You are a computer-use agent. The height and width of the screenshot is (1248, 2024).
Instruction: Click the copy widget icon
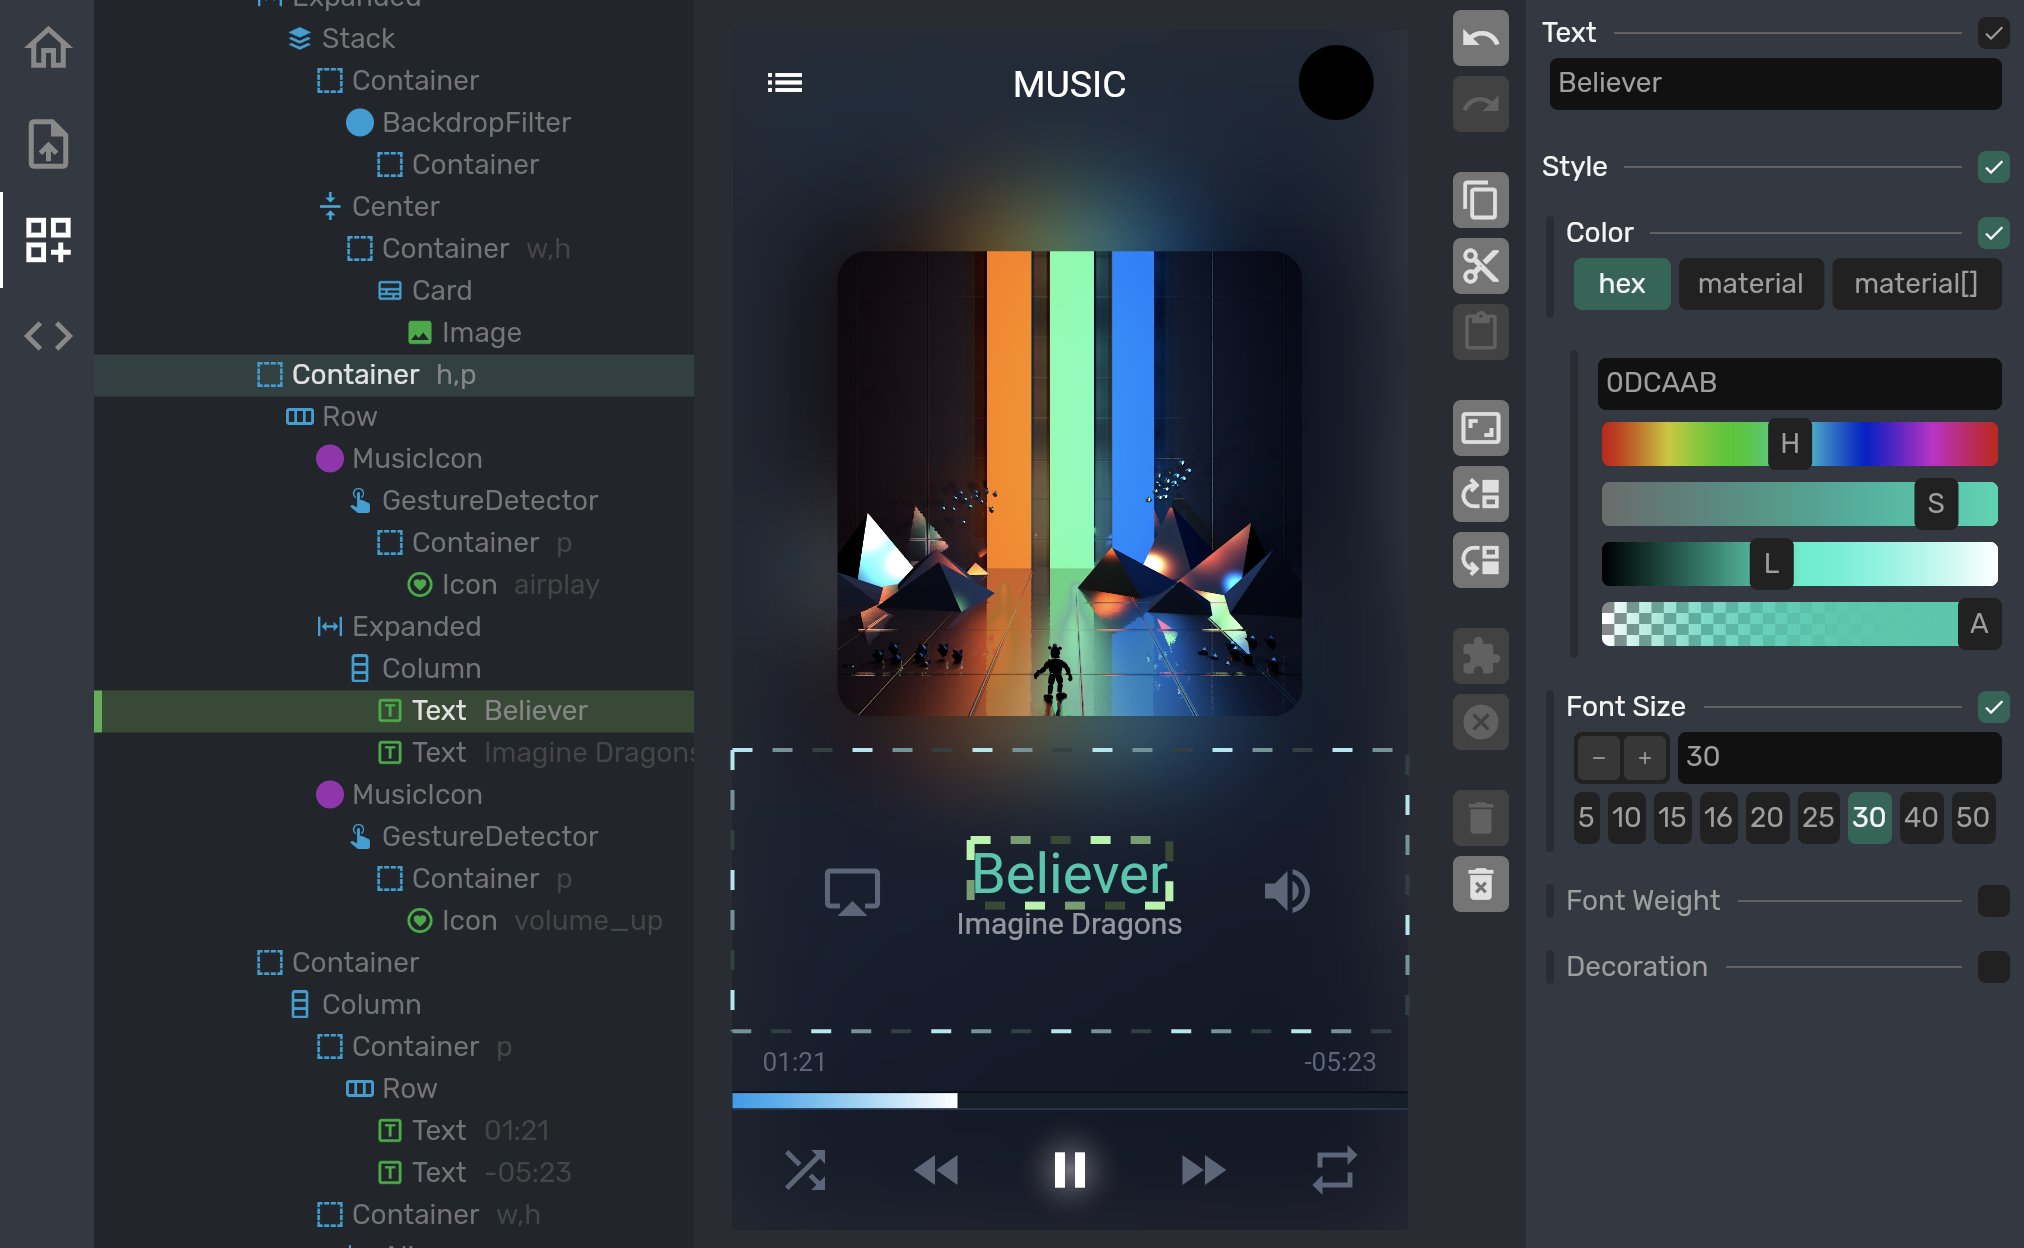(x=1480, y=200)
